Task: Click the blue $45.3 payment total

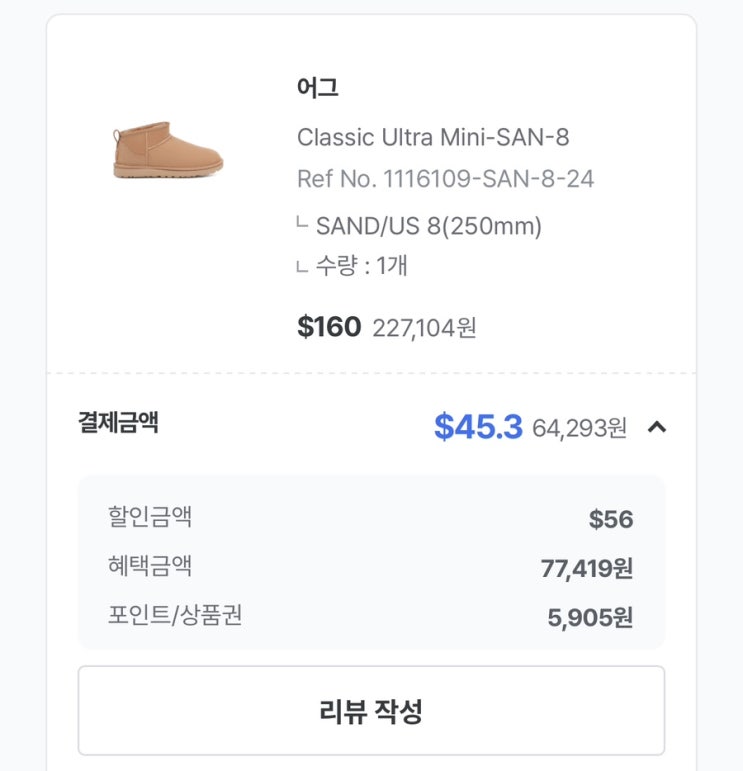Action: (x=478, y=427)
